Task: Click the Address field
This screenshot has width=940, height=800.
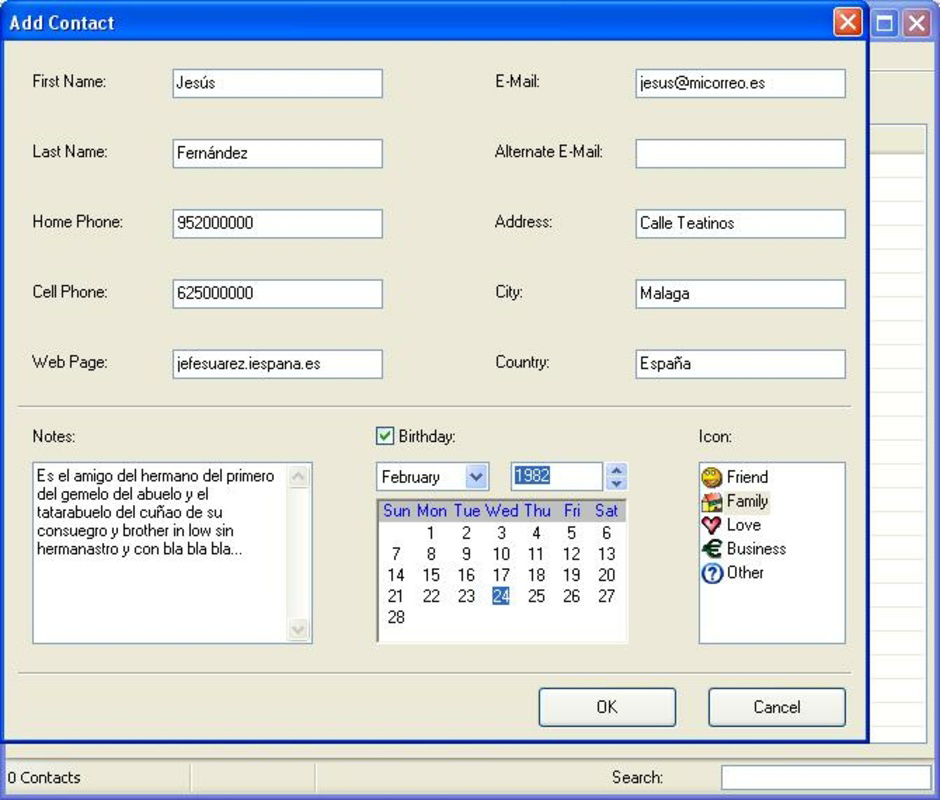Action: (740, 224)
